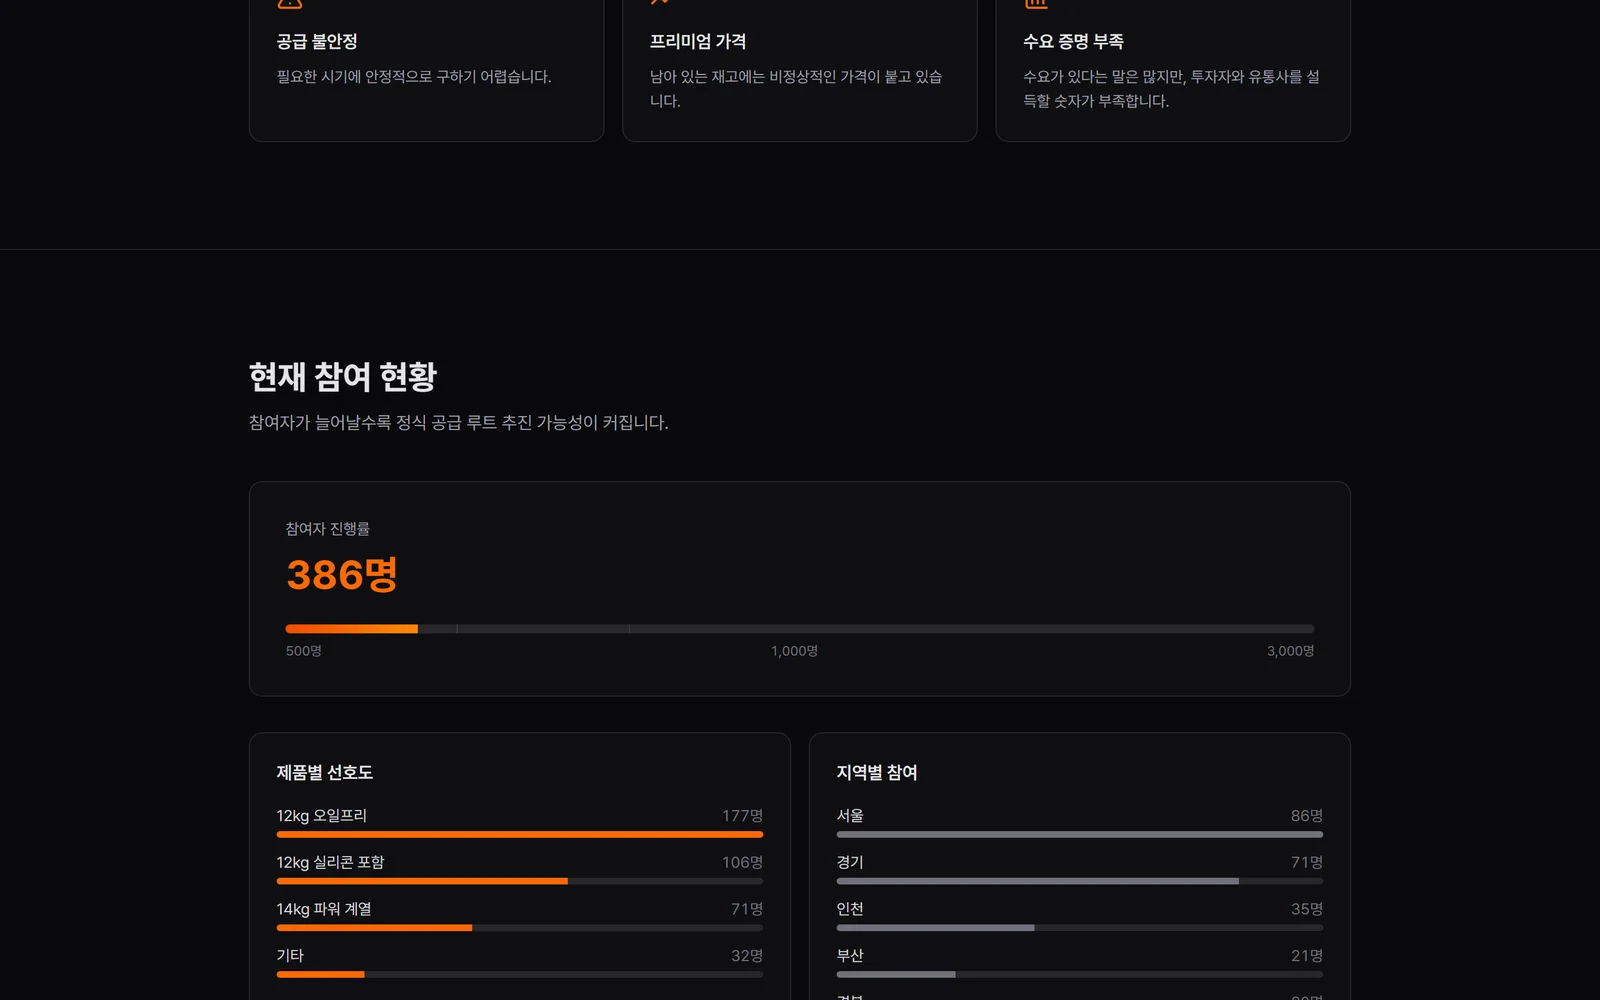1600x1000 pixels.
Task: Click the 부산 region label
Action: click(850, 956)
